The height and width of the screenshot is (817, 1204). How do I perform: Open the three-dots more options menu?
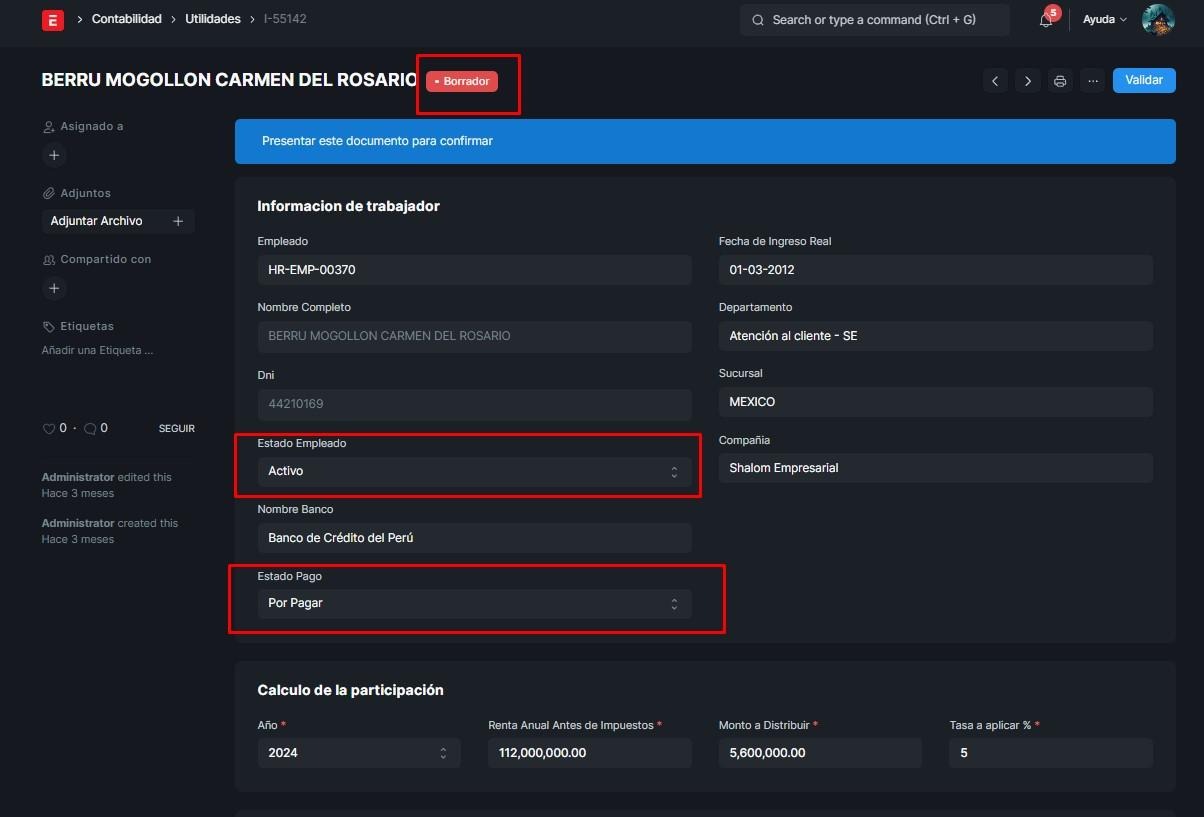1092,81
